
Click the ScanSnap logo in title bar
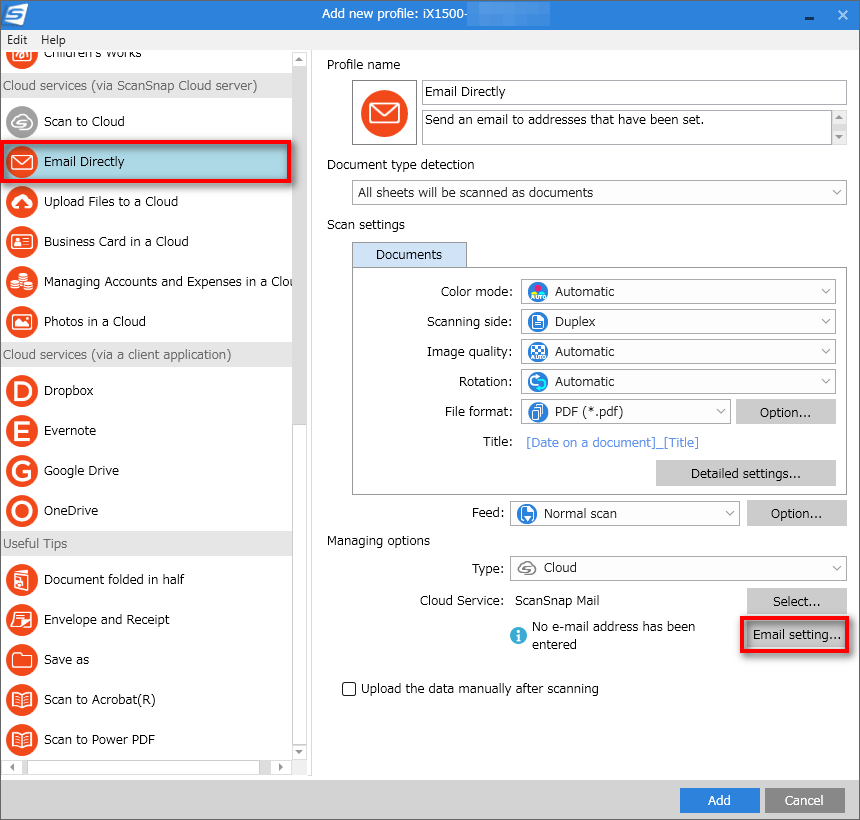tap(15, 14)
